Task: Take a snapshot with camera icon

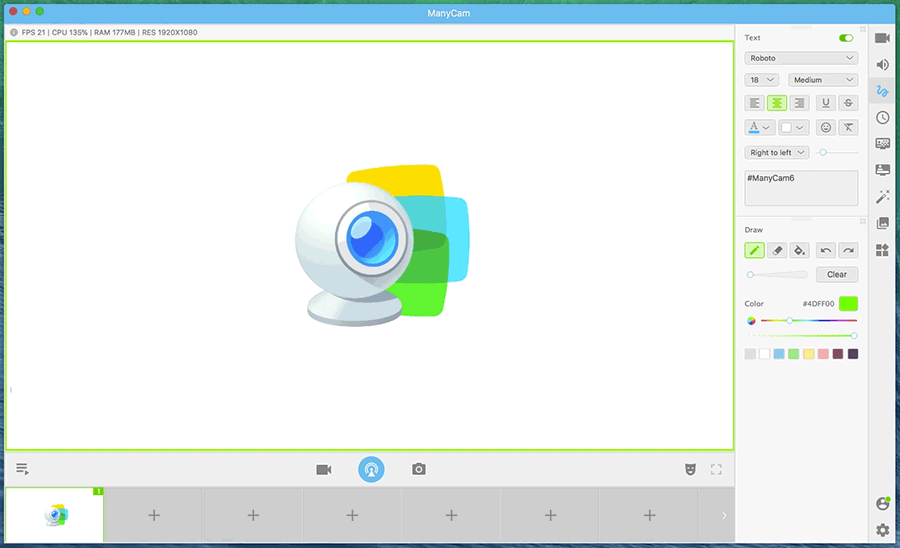Action: coord(419,469)
